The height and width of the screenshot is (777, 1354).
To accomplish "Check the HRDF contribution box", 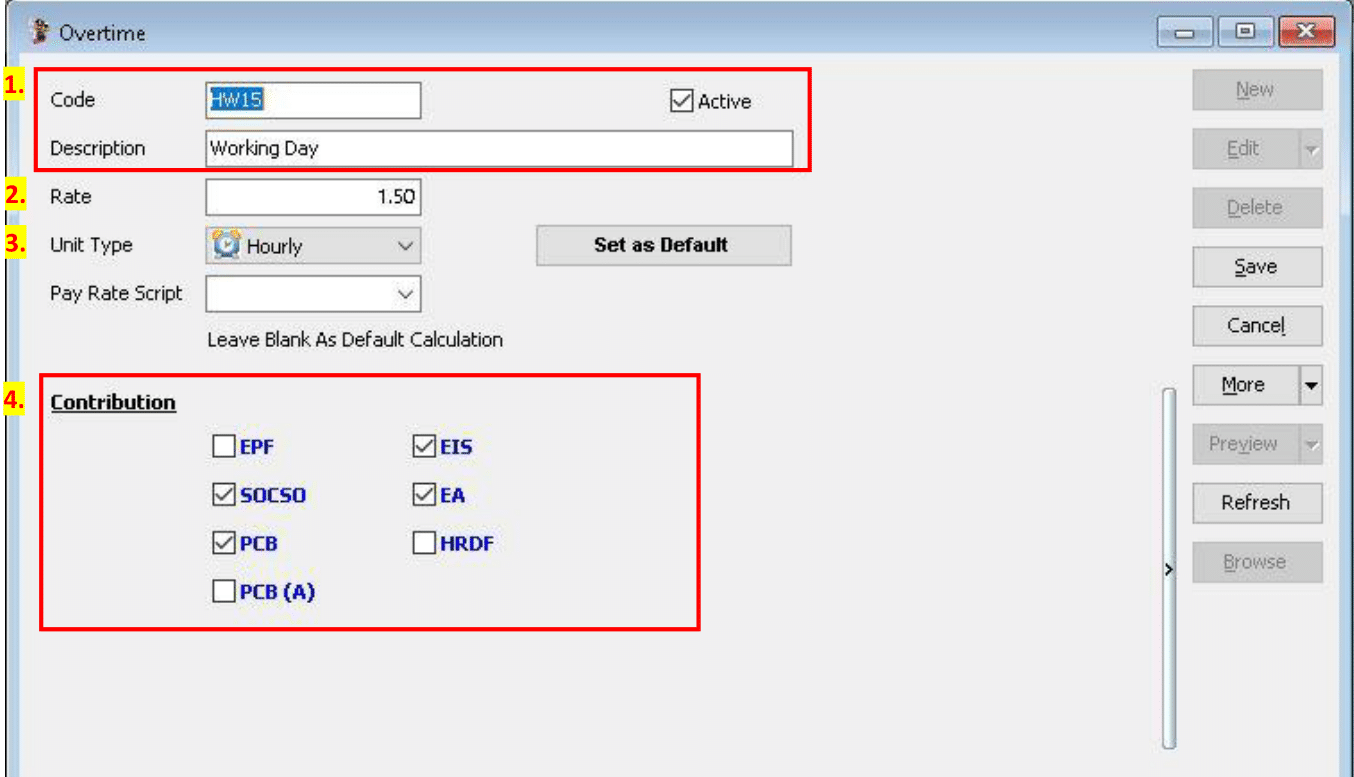I will (x=424, y=543).
